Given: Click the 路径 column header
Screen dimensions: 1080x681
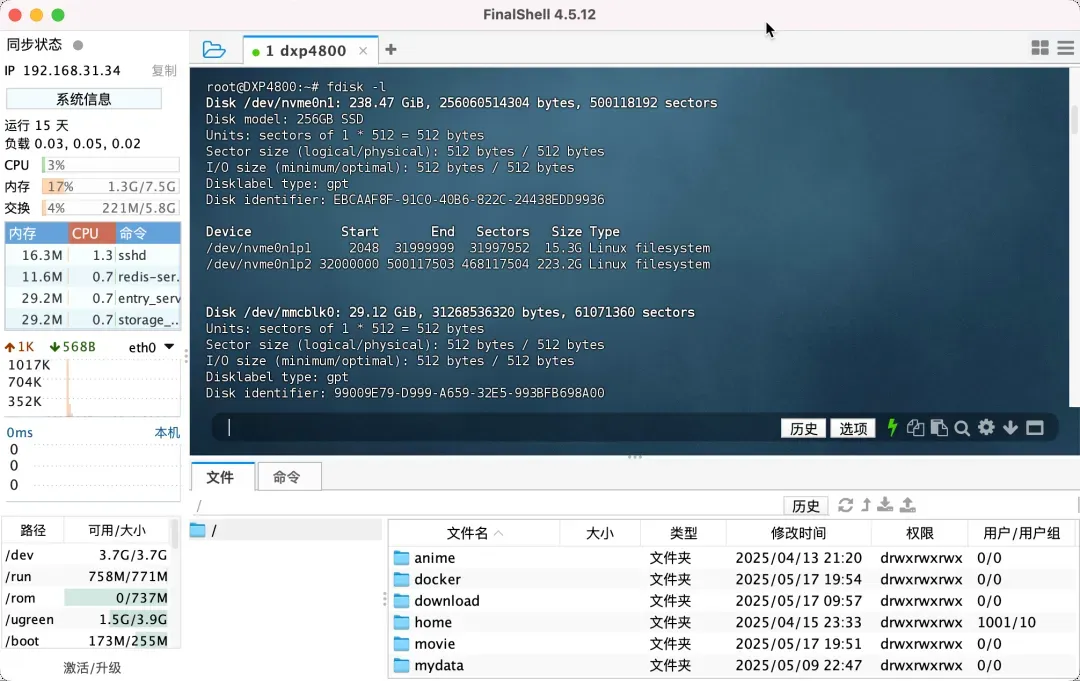Looking at the screenshot, I should (33, 530).
